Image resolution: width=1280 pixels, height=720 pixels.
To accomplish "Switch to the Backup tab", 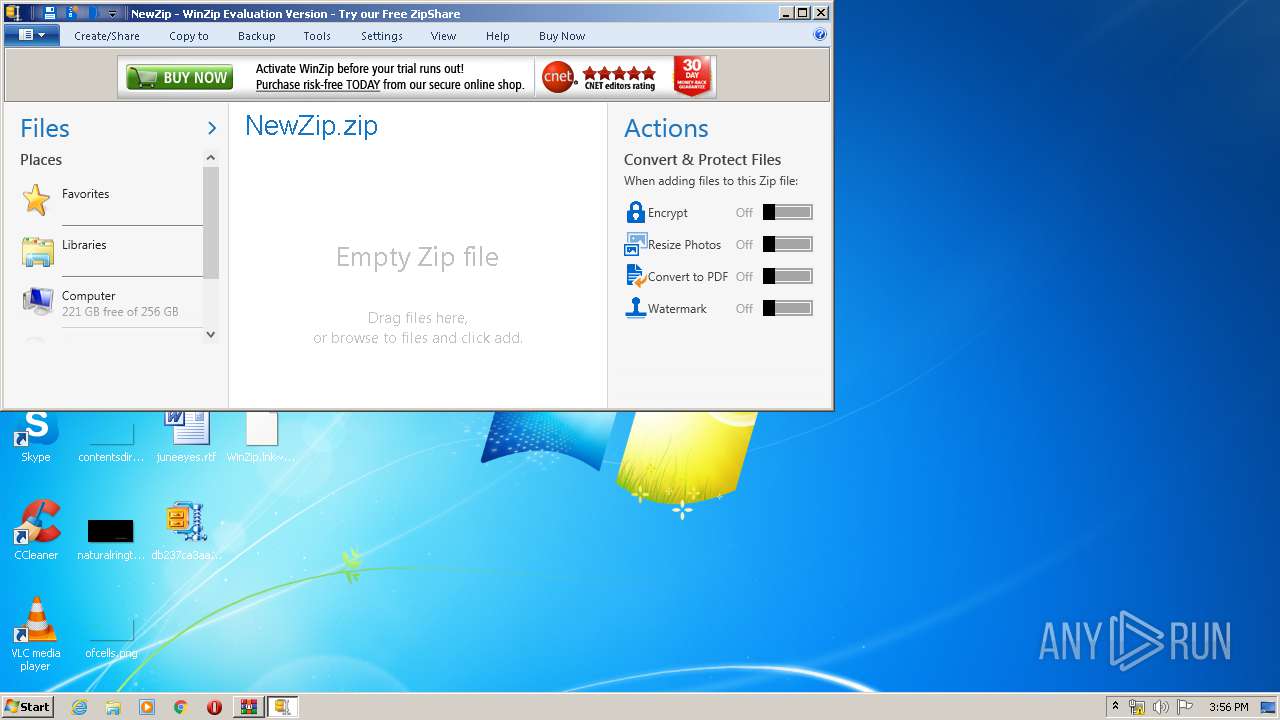I will click(257, 36).
